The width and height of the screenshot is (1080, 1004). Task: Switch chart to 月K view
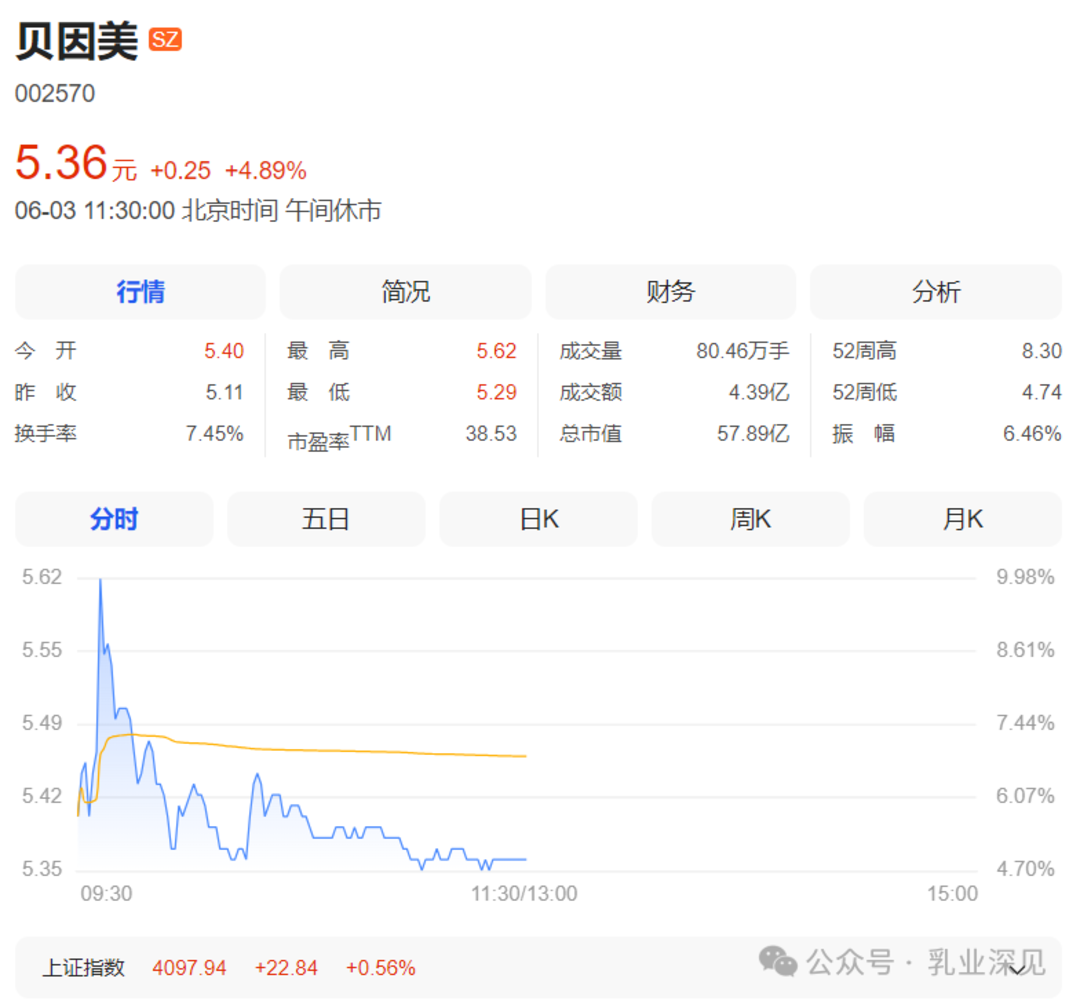tap(963, 519)
